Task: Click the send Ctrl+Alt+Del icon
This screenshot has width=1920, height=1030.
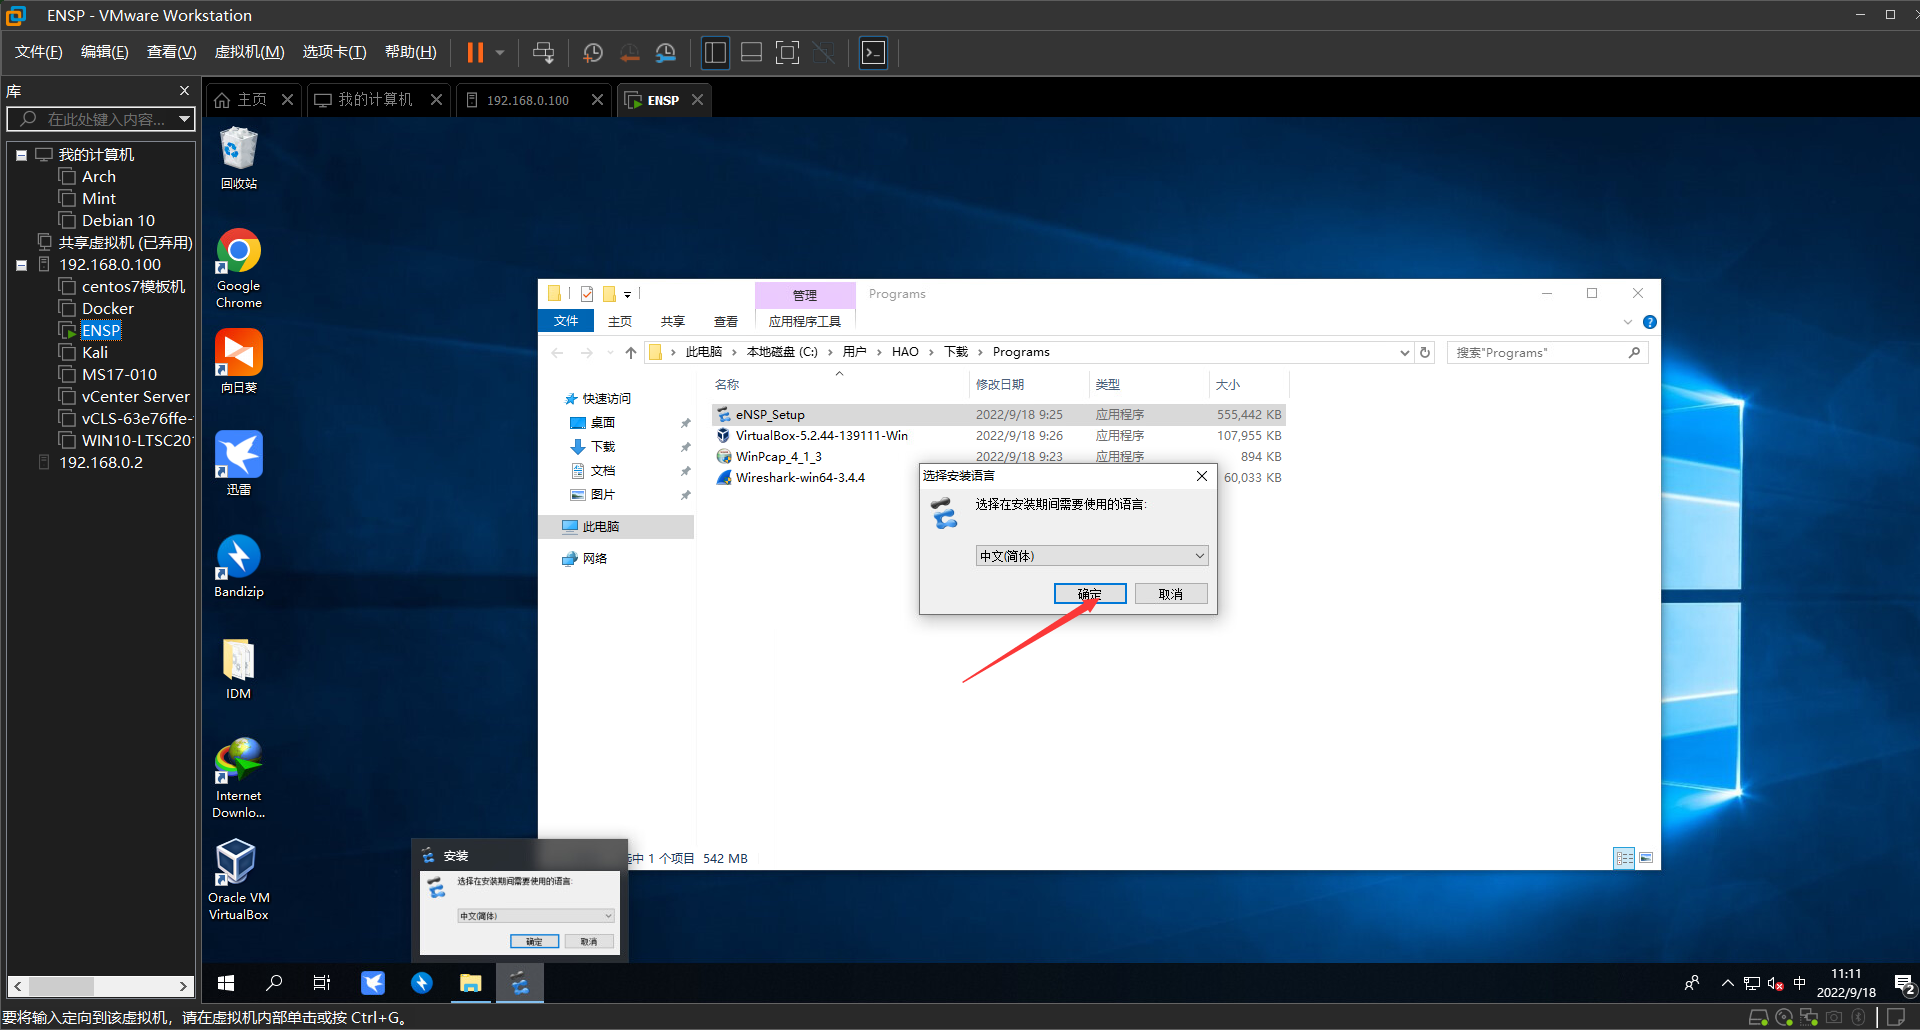Action: click(x=543, y=52)
